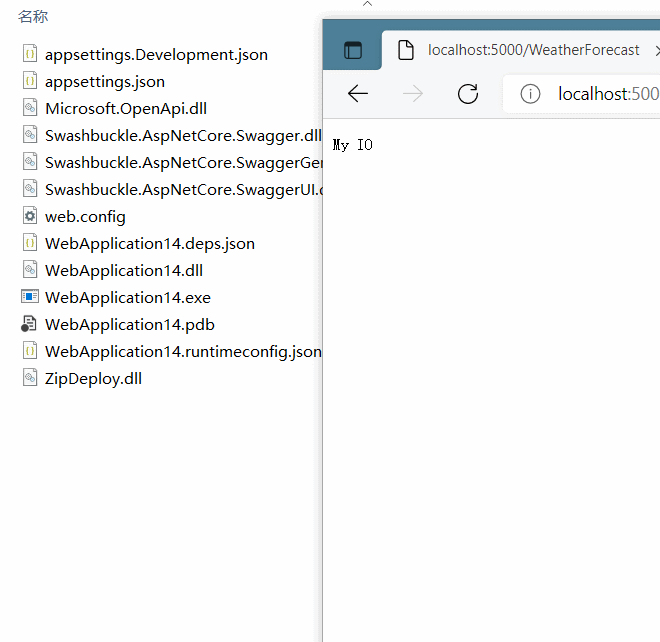Image resolution: width=660 pixels, height=642 pixels.
Task: Click the Swashbuckle.AspNetCore.Swagger.dll file icon
Action: click(30, 135)
